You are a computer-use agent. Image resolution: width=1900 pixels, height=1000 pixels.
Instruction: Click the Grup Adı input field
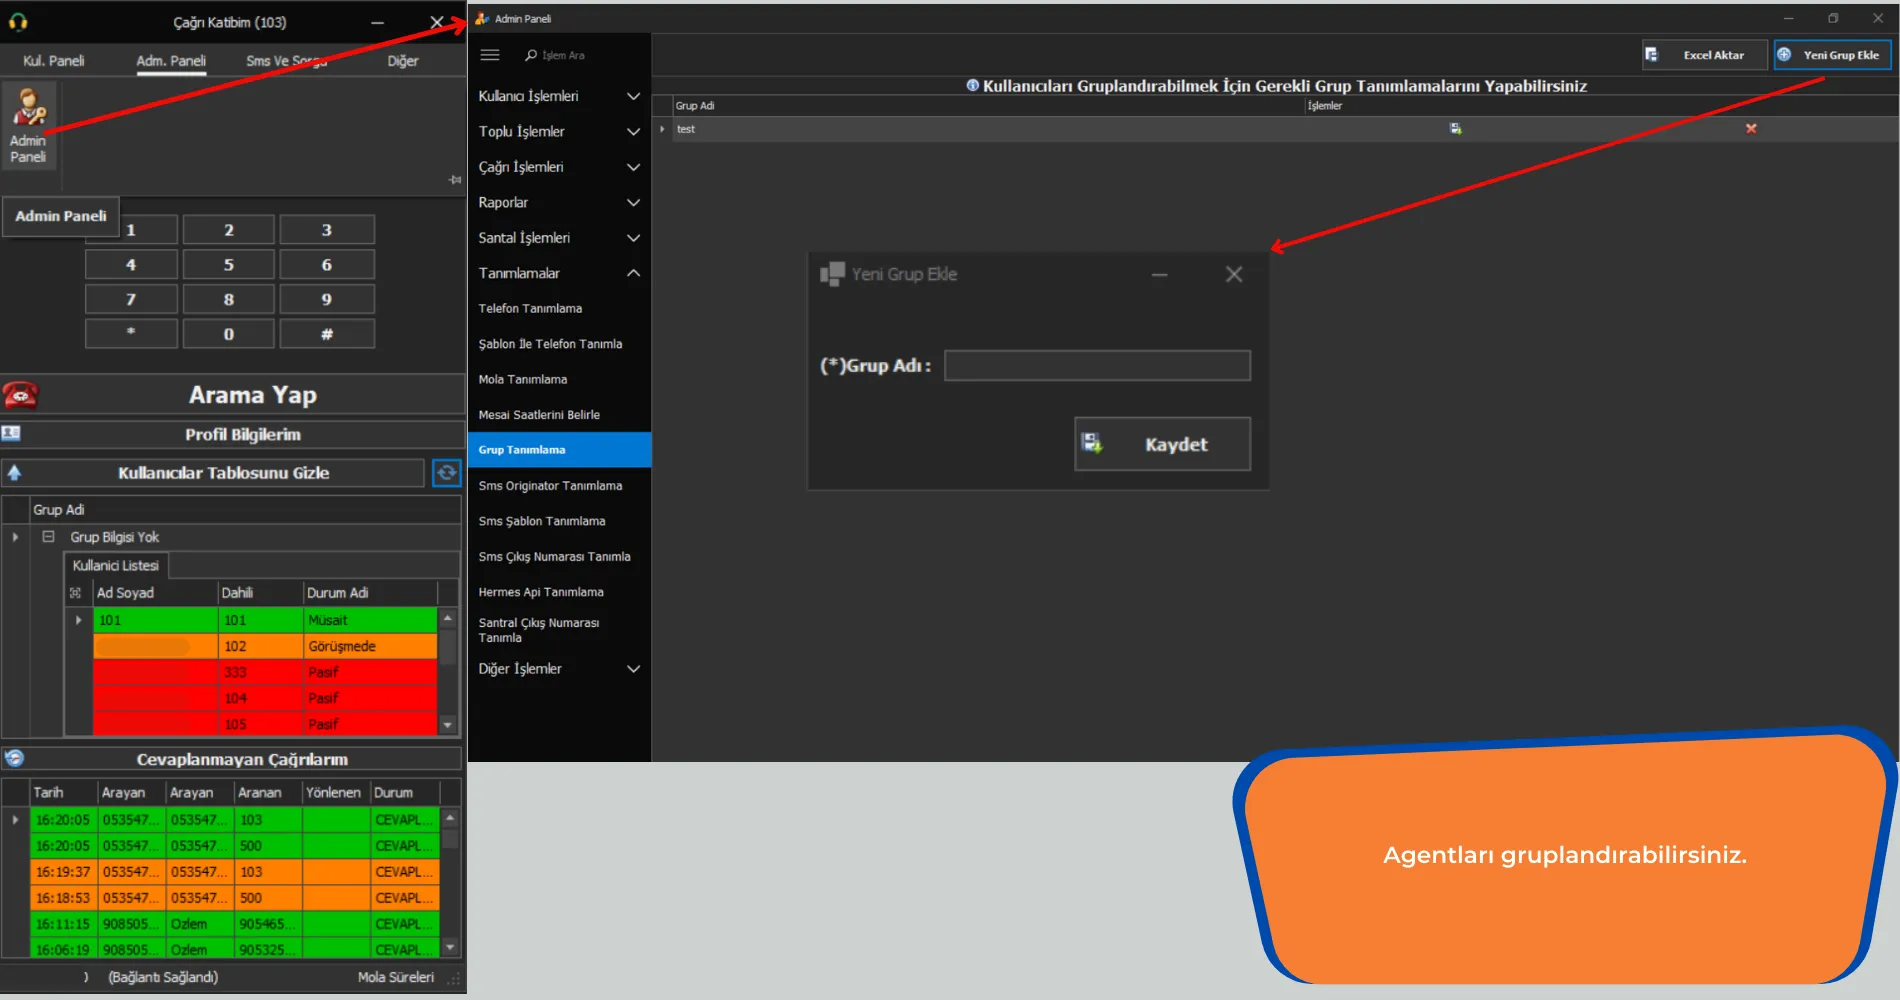tap(1097, 366)
